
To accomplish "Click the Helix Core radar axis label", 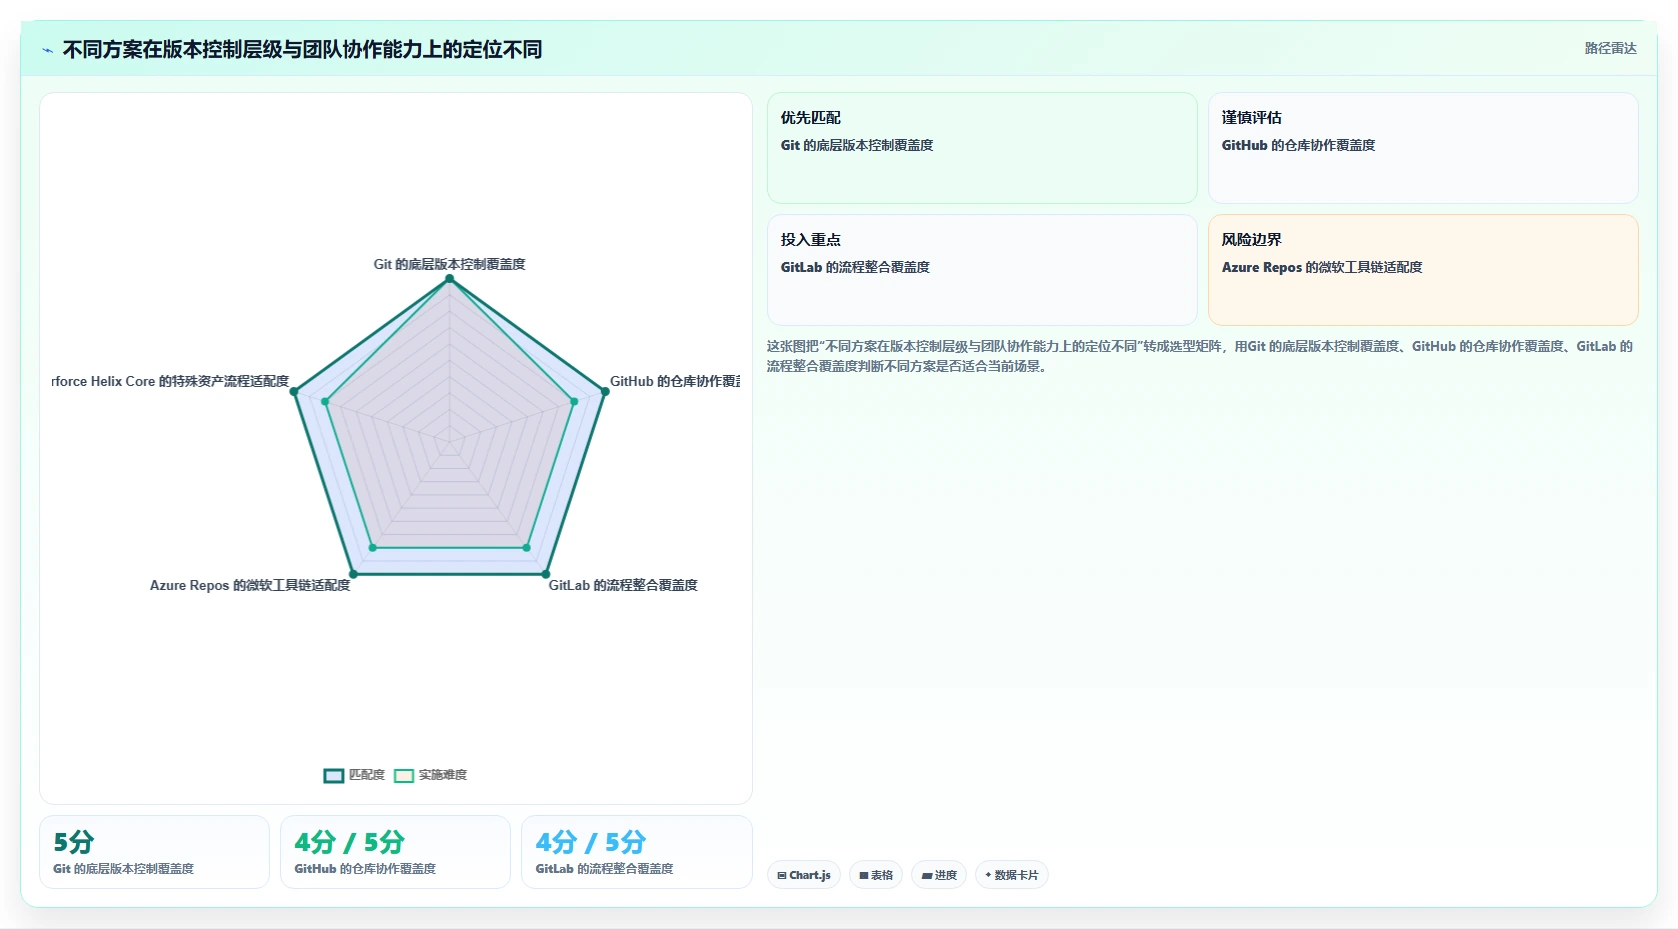I will point(170,381).
